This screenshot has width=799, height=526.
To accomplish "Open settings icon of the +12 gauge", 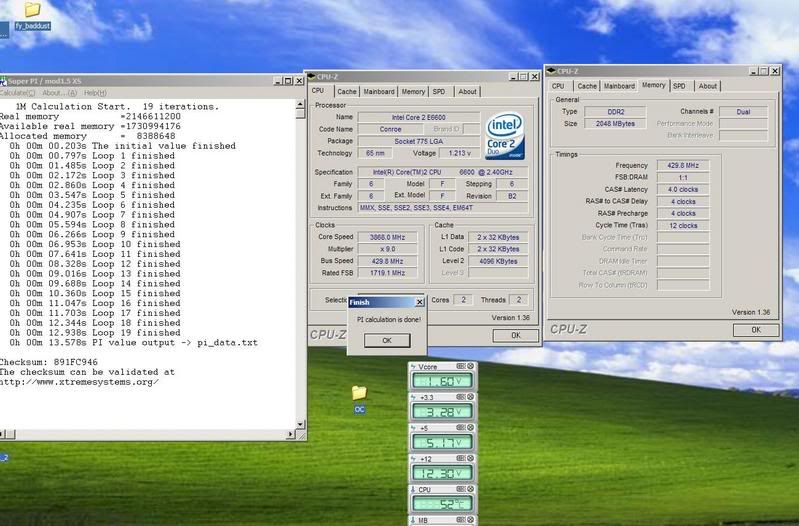I will coord(461,458).
